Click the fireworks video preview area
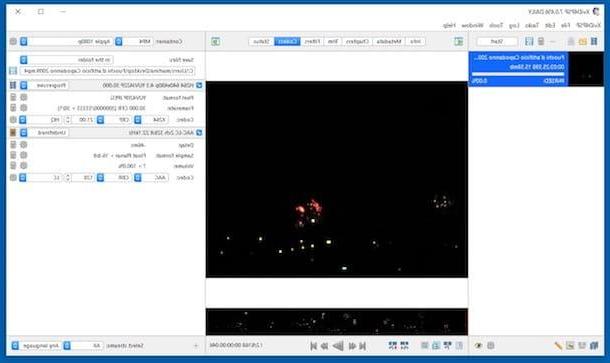This screenshot has width=610, height=363. pos(337,179)
